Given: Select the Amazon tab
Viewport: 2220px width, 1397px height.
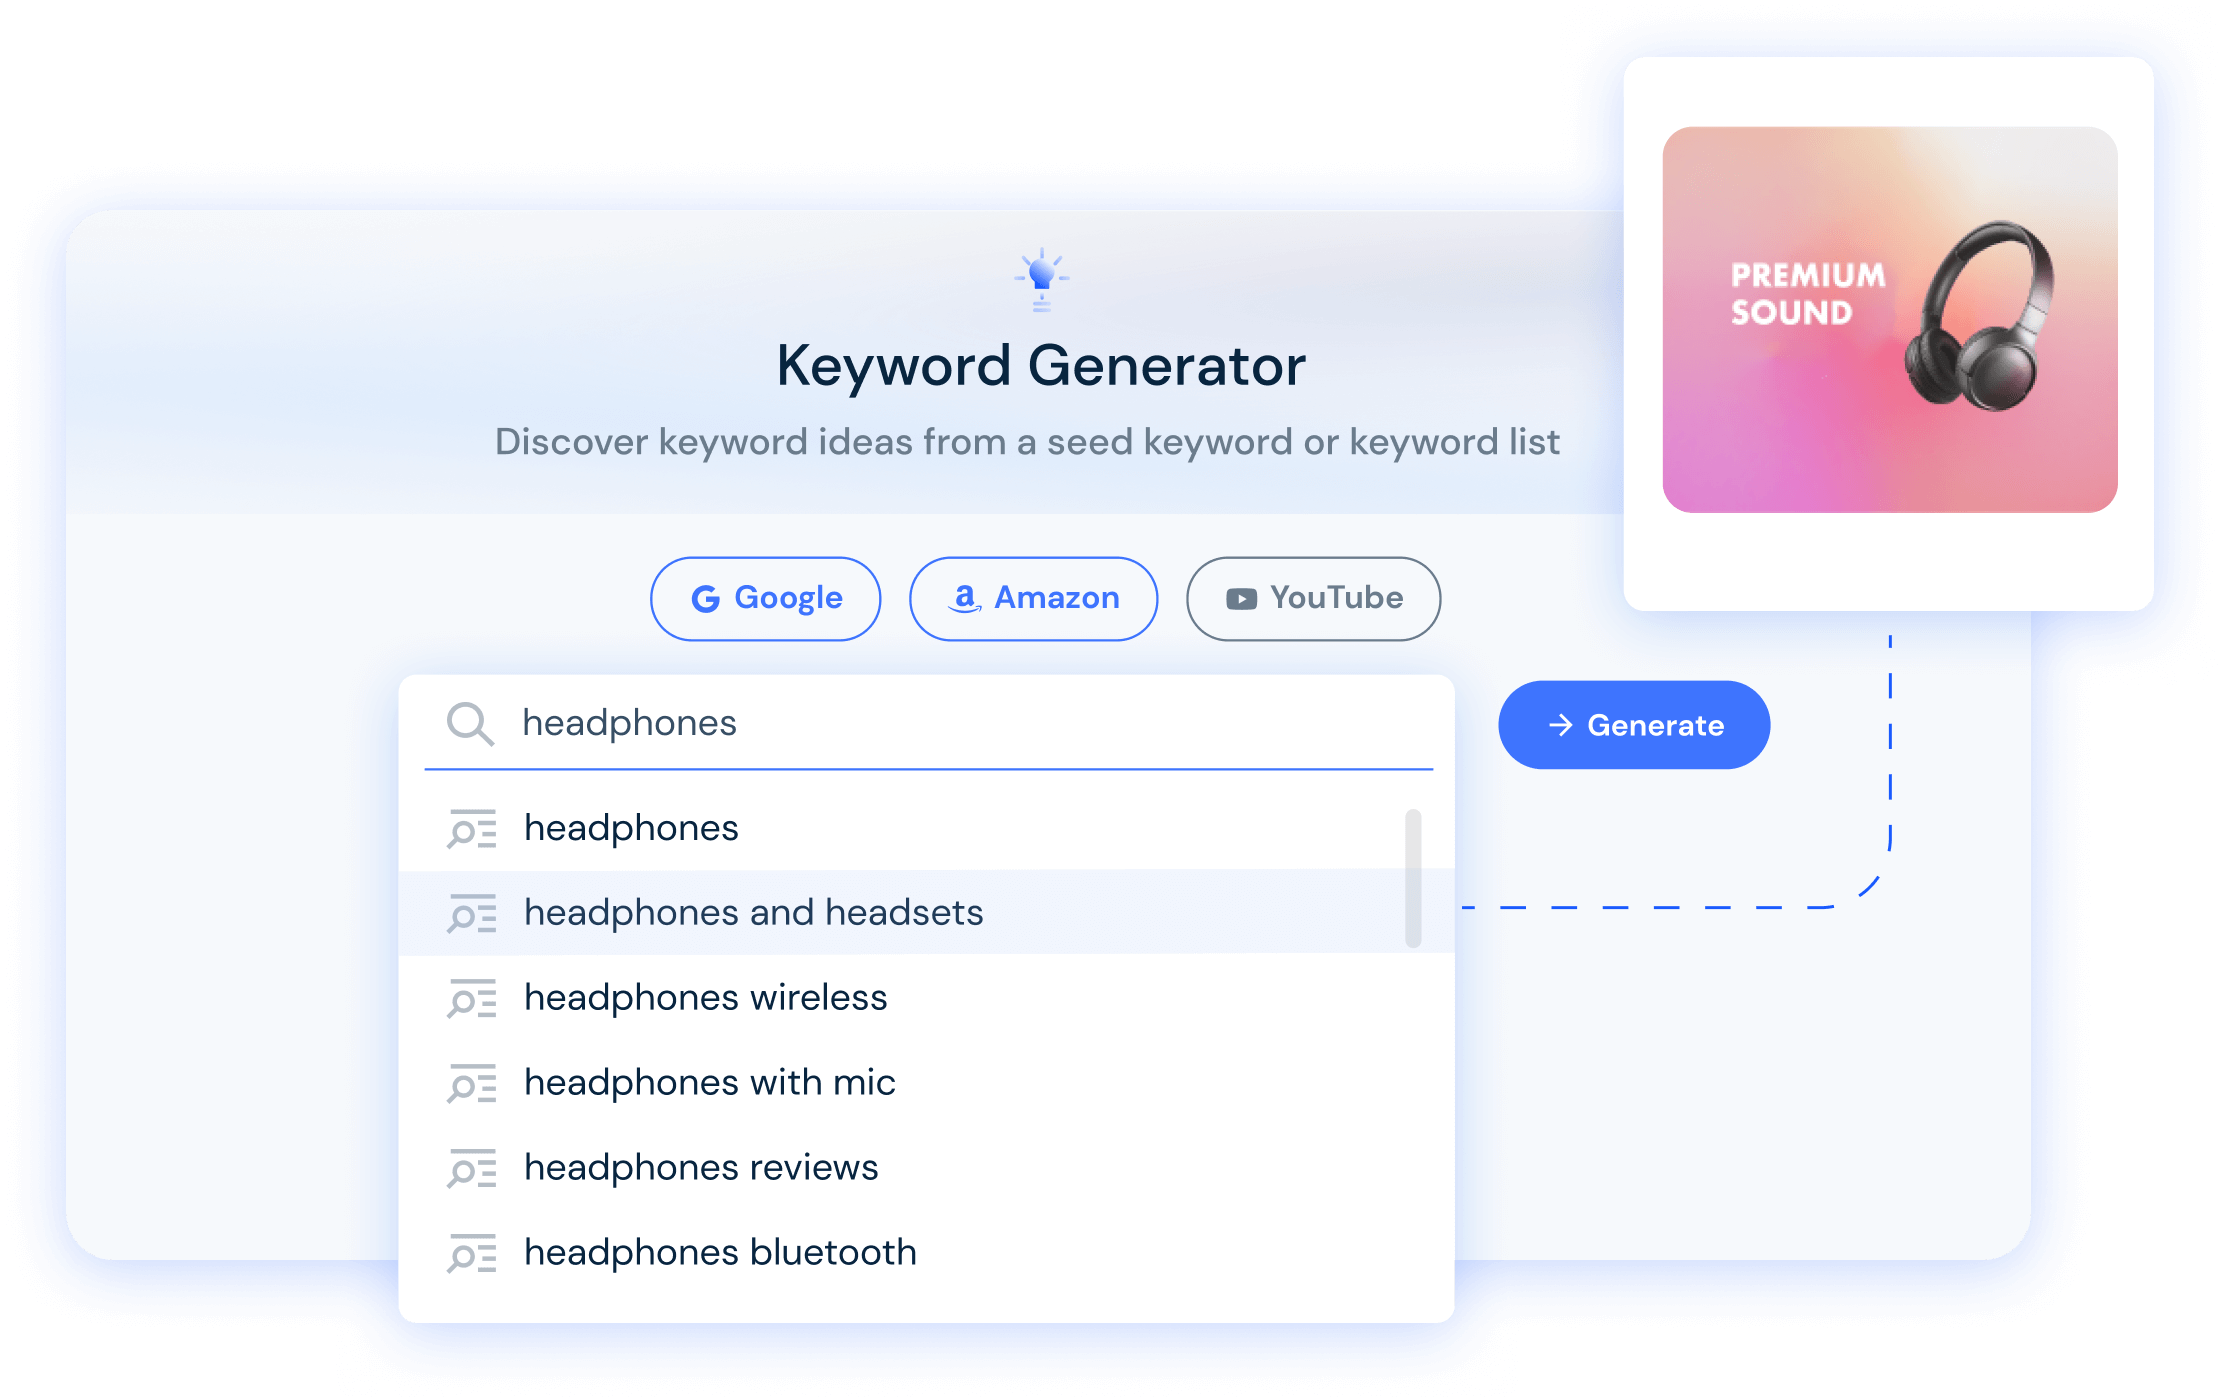Looking at the screenshot, I should click(x=1031, y=599).
